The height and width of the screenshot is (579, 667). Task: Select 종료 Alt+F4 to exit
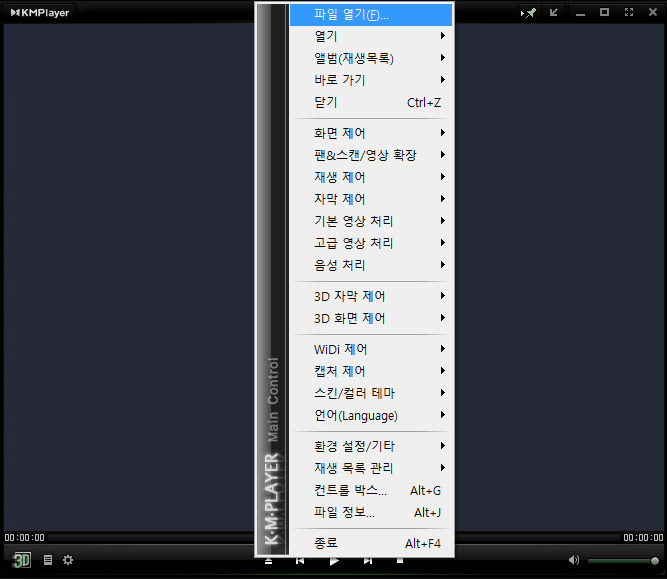[x=371, y=543]
